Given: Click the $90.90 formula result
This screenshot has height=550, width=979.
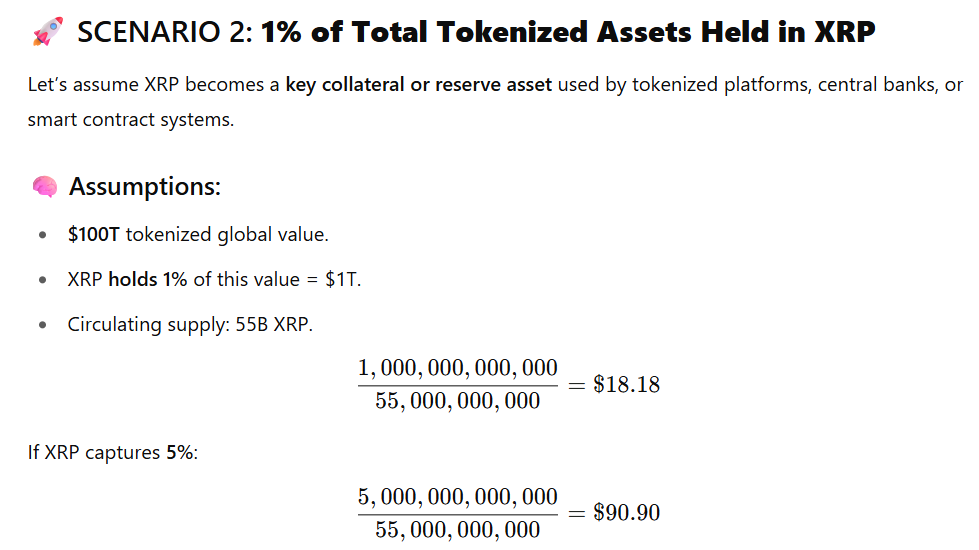Looking at the screenshot, I should pos(626,513).
